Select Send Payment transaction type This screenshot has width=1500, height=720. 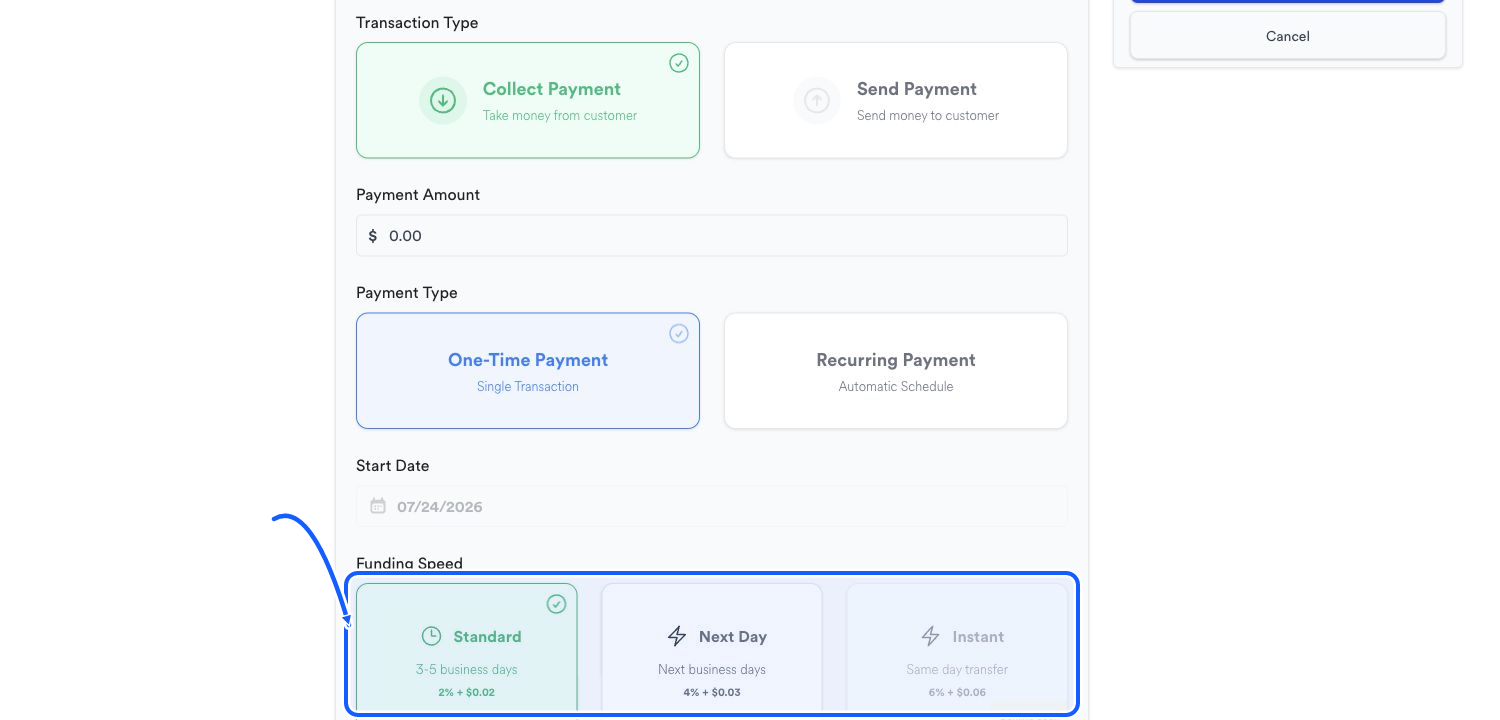(896, 100)
